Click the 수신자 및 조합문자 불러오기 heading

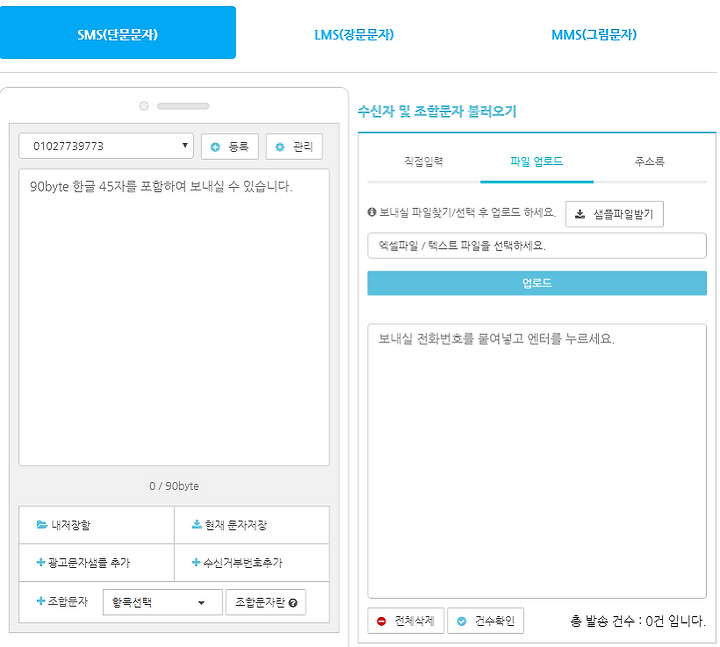437,111
